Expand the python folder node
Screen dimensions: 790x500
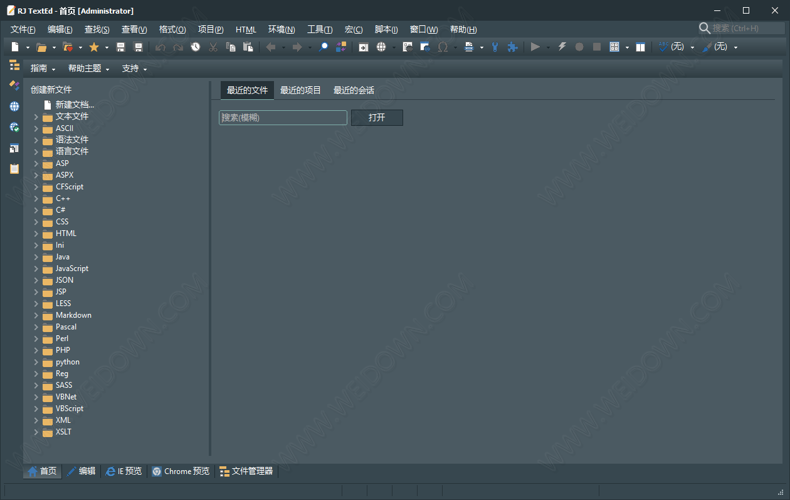[x=36, y=362]
